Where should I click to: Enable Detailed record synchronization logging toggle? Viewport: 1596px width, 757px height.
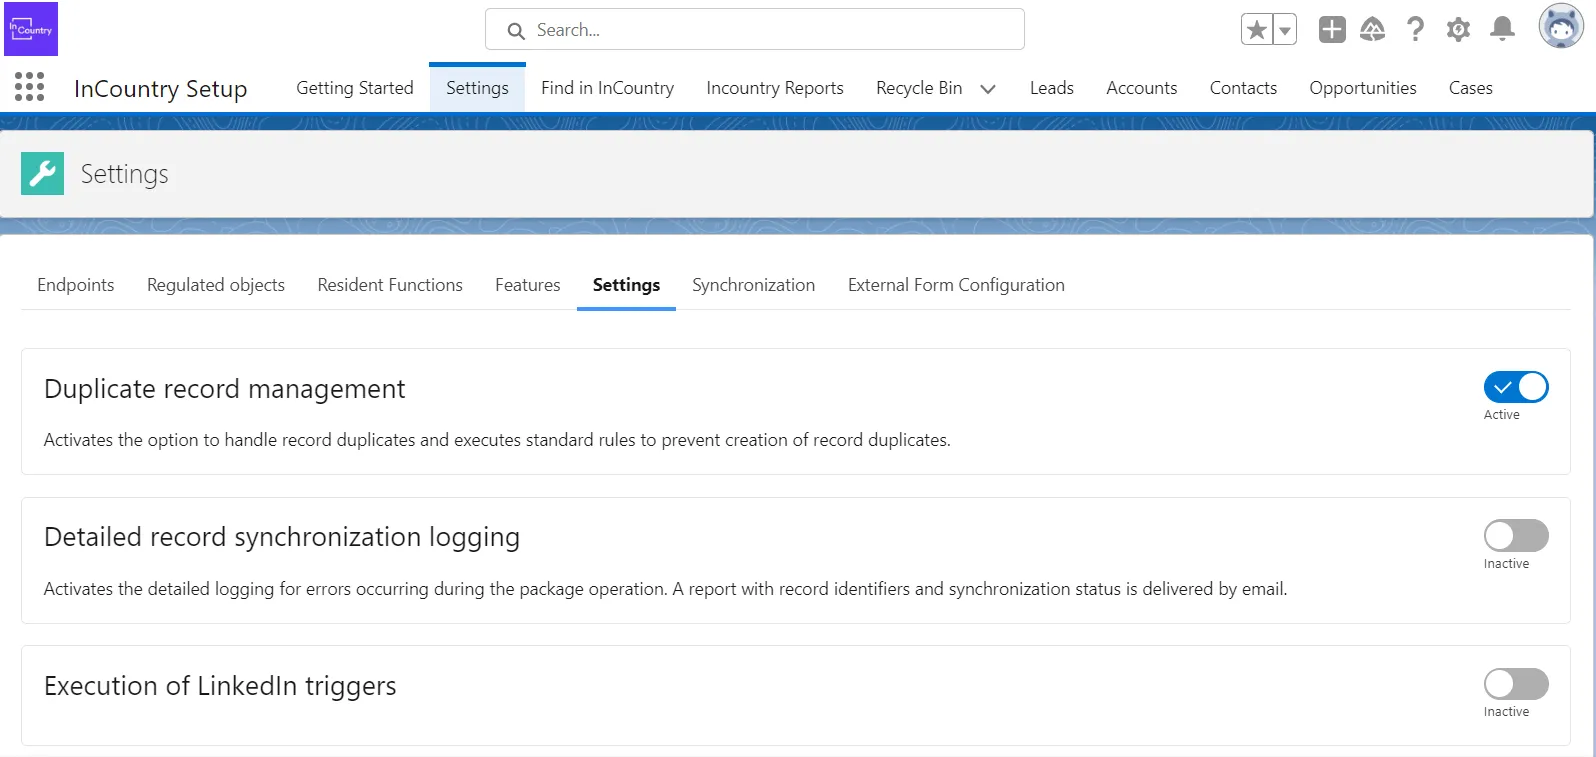(1515, 536)
